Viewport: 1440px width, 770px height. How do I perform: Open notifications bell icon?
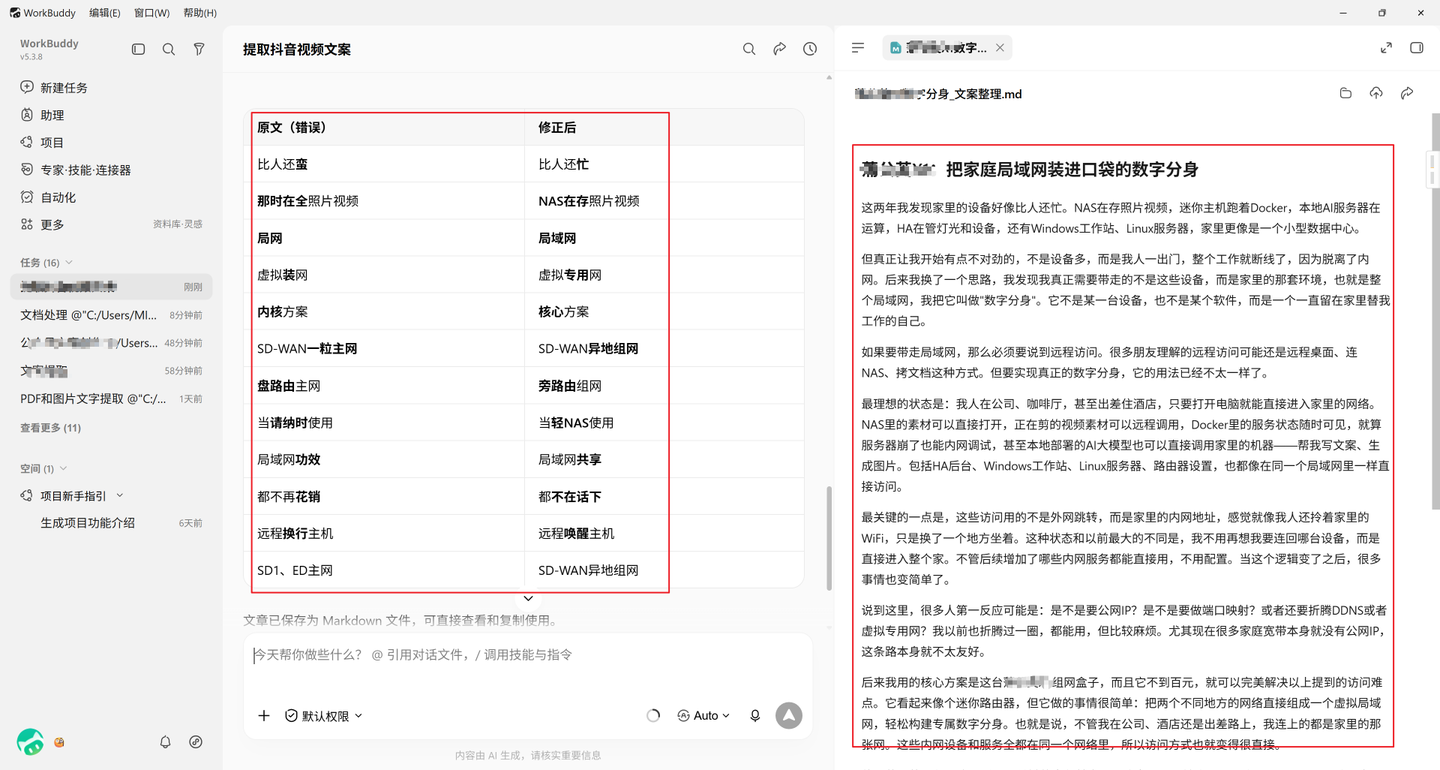(166, 742)
